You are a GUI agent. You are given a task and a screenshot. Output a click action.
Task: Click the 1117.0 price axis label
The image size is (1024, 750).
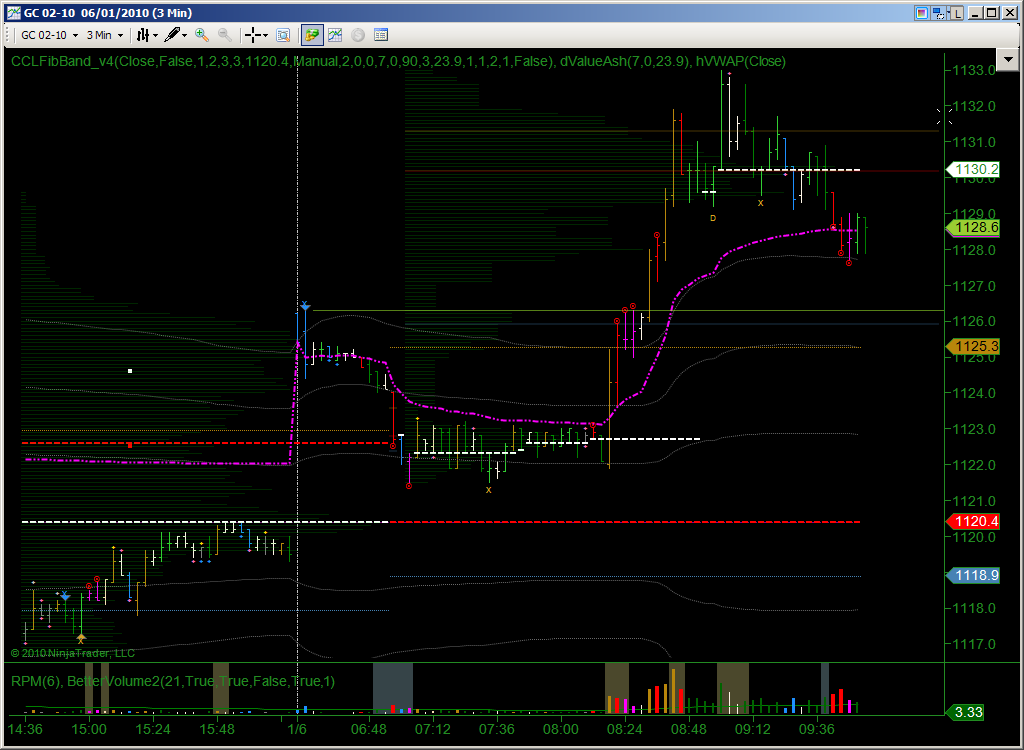click(x=973, y=644)
